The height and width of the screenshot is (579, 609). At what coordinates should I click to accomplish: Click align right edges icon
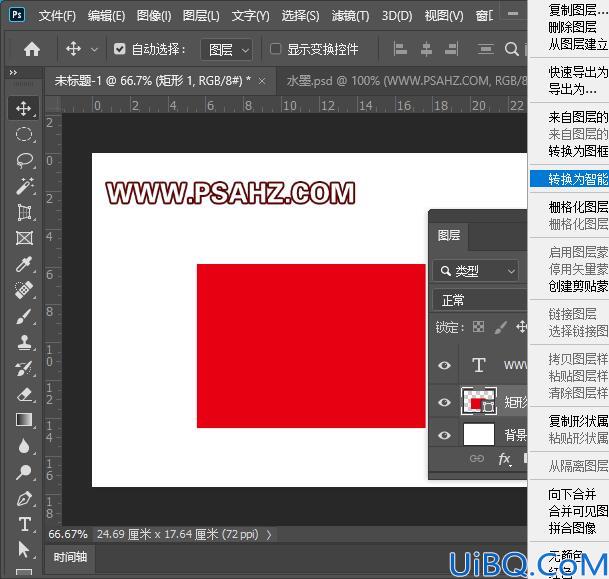click(452, 49)
